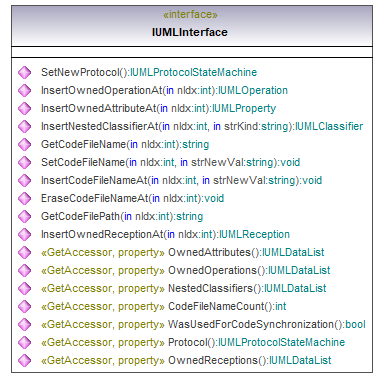Select the InsertNestedClassifierAt operation text
The image size is (383, 377).
pyautogui.click(x=202, y=126)
